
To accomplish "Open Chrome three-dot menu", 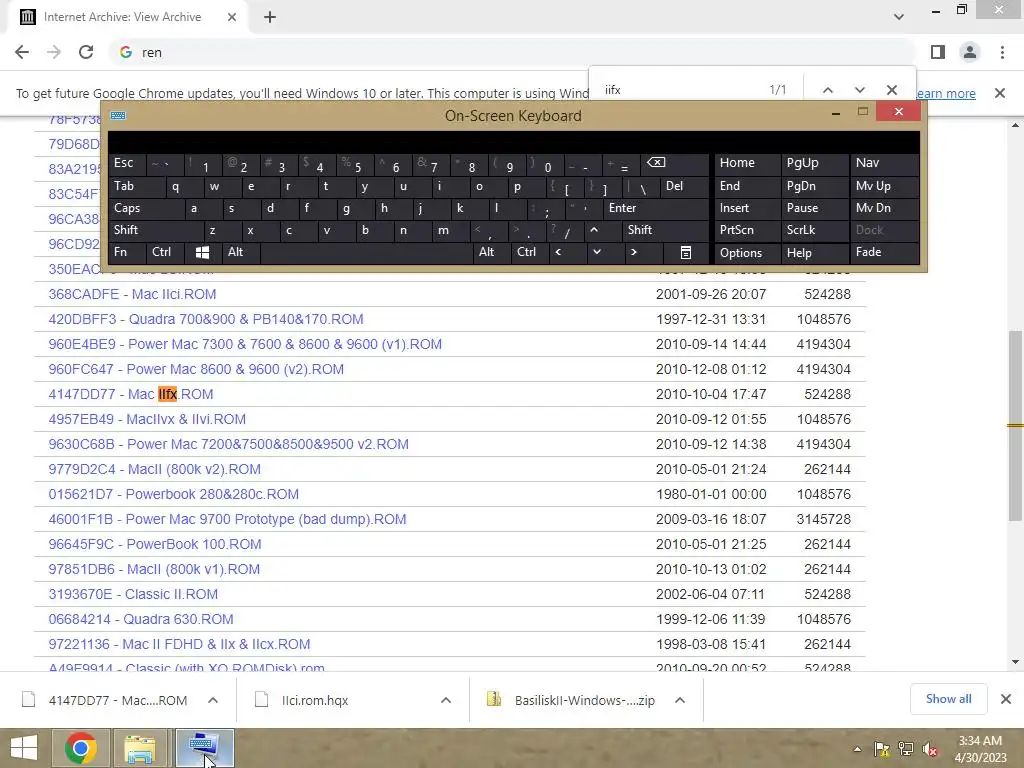I will [x=1002, y=52].
